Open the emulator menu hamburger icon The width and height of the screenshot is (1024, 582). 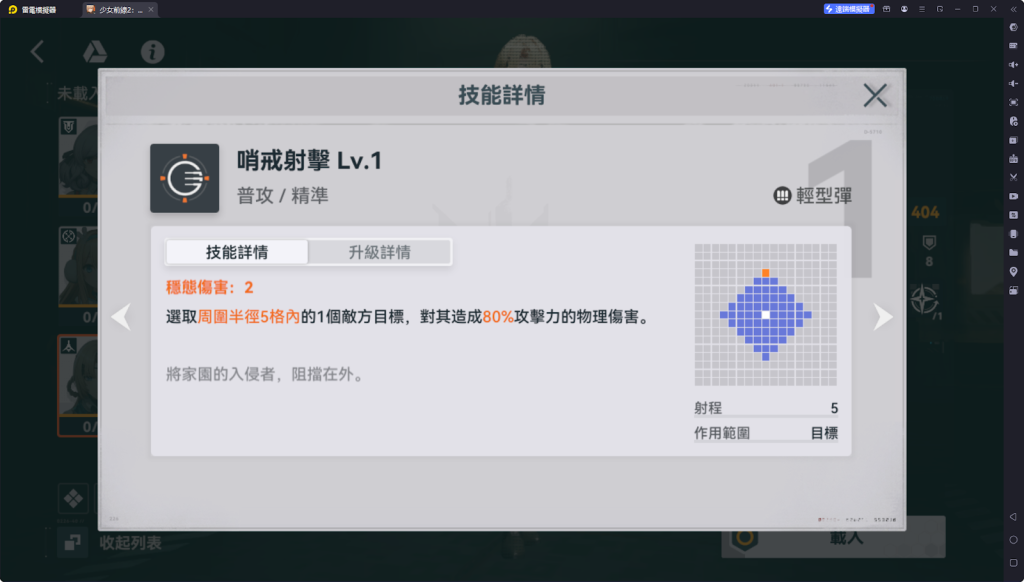point(921,9)
